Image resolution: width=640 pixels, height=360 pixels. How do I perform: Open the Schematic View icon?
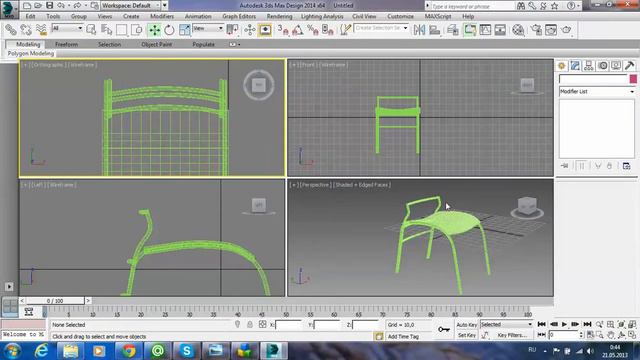[x=500, y=29]
